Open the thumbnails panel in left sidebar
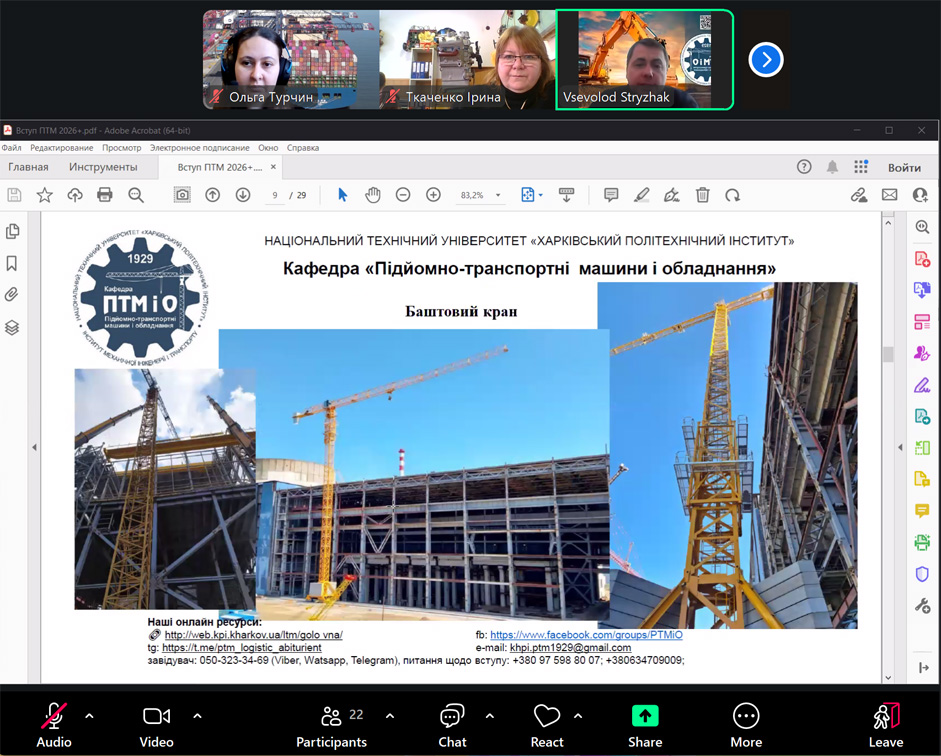 click(x=12, y=232)
